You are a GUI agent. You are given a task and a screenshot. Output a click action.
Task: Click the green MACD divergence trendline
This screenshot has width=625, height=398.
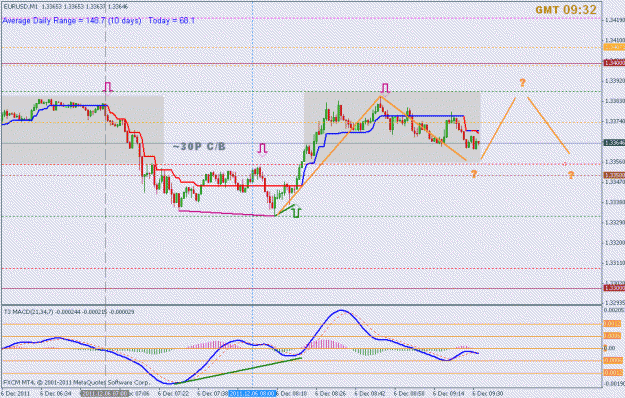pyautogui.click(x=238, y=371)
